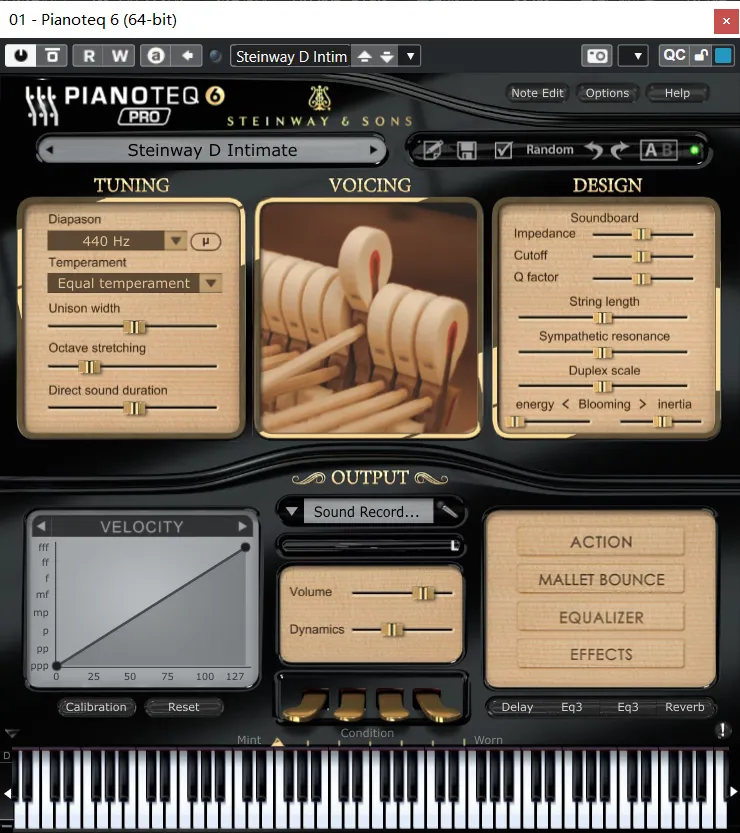Open the ACTION panel
The image size is (740, 833).
pyautogui.click(x=601, y=542)
